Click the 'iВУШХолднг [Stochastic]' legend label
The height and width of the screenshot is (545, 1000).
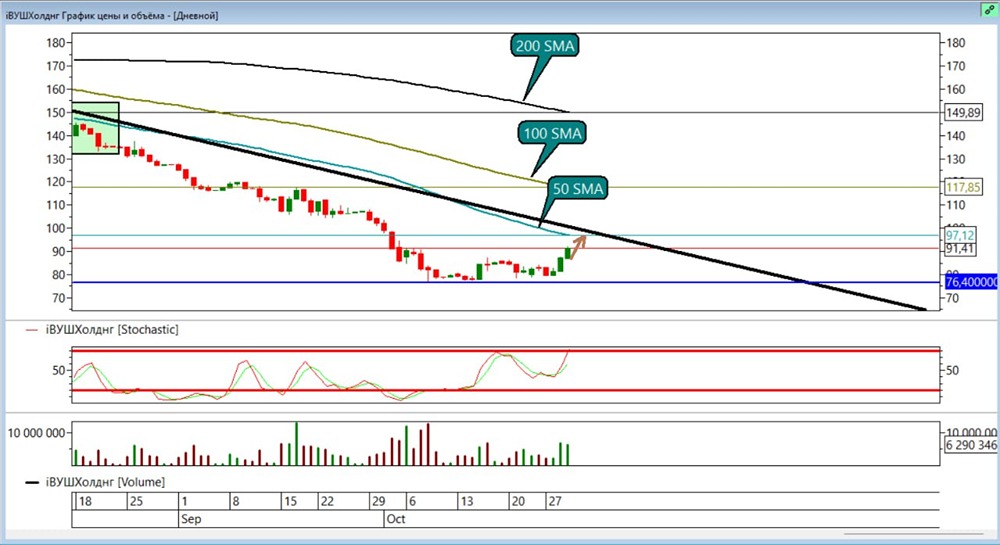(x=112, y=330)
